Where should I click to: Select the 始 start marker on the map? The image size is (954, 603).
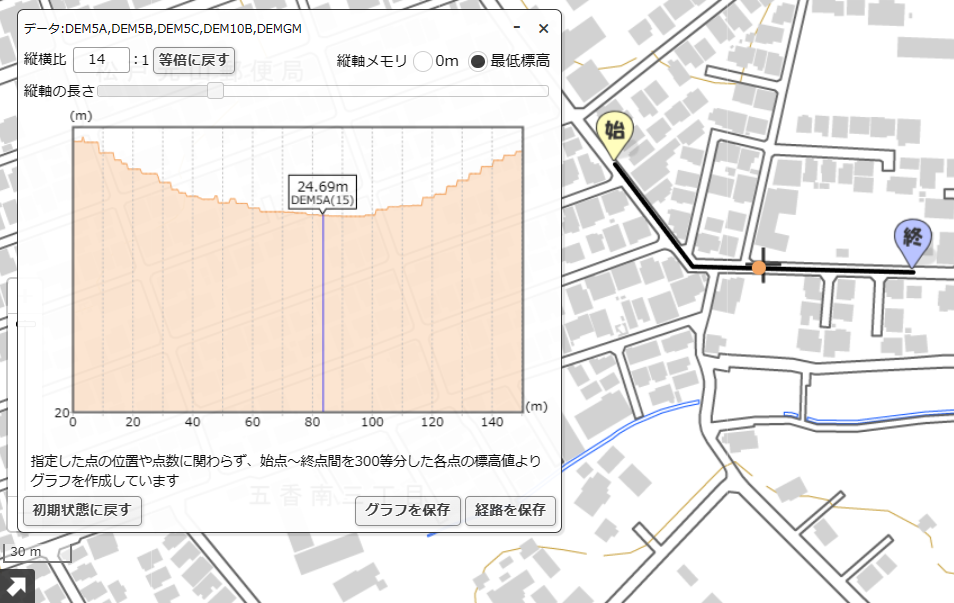615,128
